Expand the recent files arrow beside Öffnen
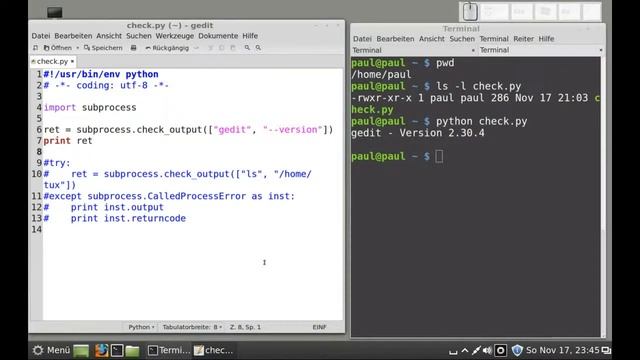640x360 pixels. pos(78,48)
